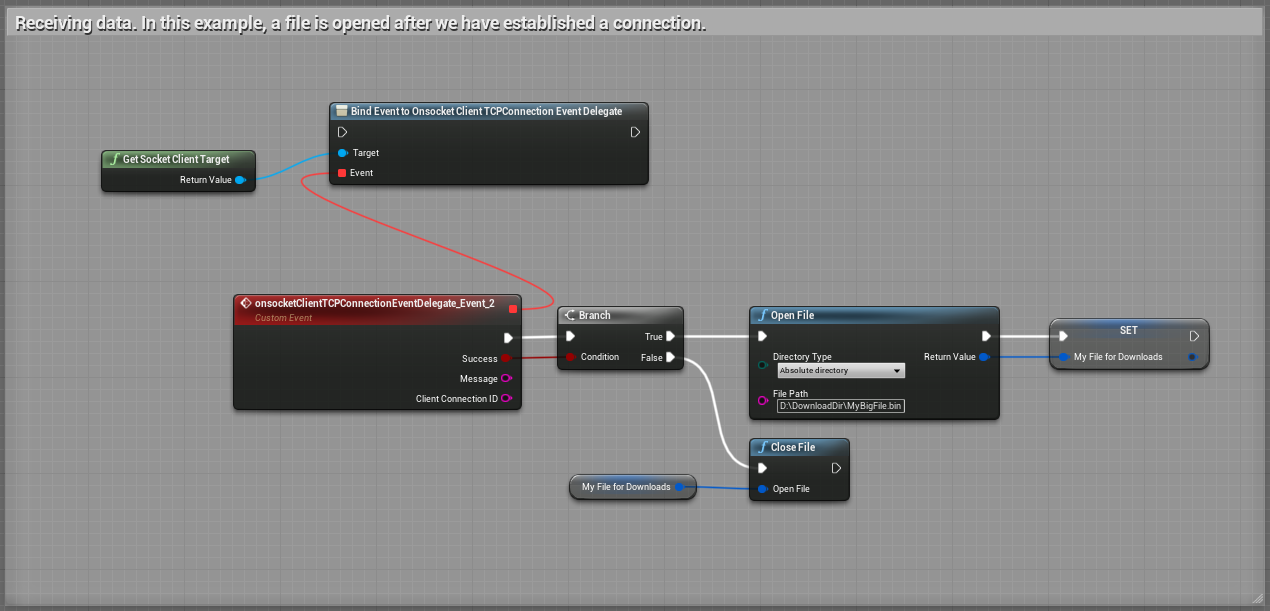
Task: Click the Return Value pin on Get Socket Client Target
Action: point(240,180)
